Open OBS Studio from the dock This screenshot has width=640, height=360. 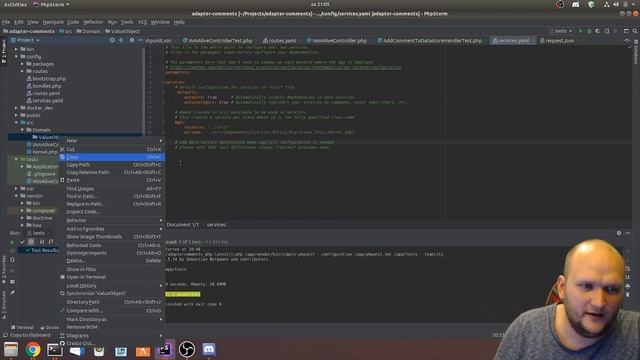click(187, 349)
